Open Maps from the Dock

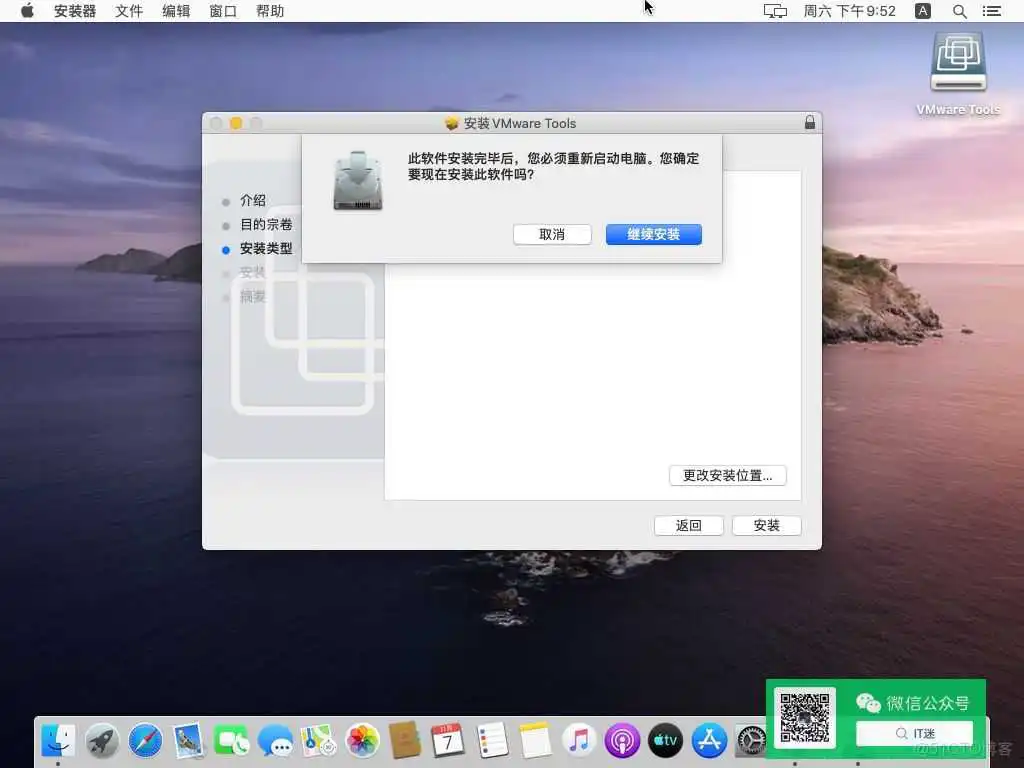pos(318,740)
